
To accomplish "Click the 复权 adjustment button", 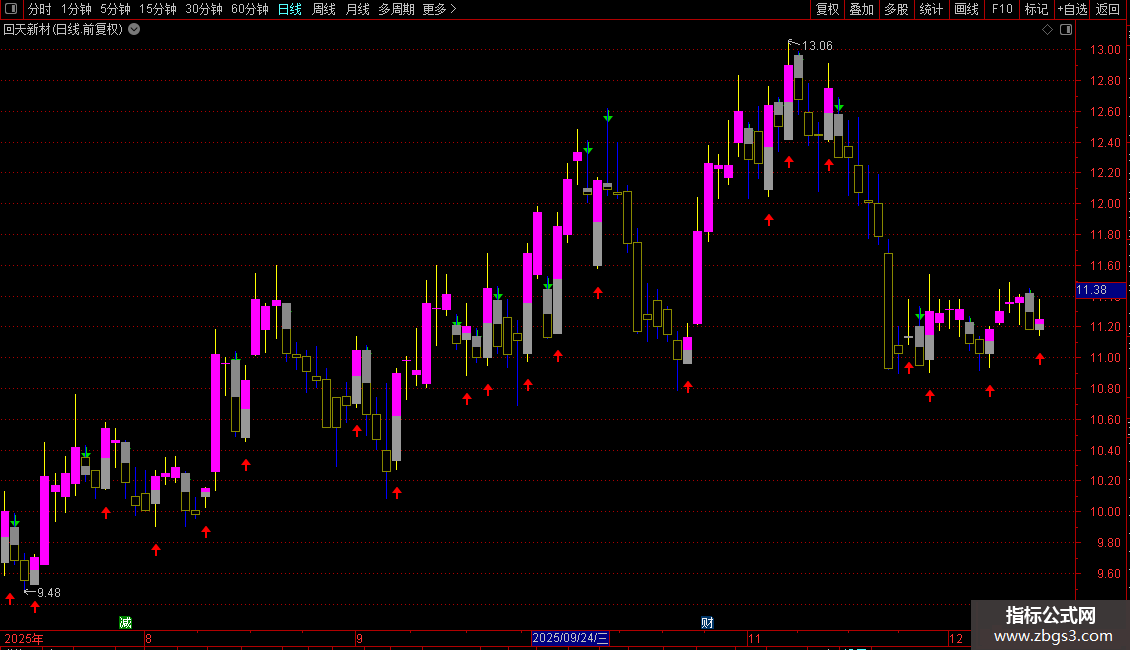I will tap(827, 9).
